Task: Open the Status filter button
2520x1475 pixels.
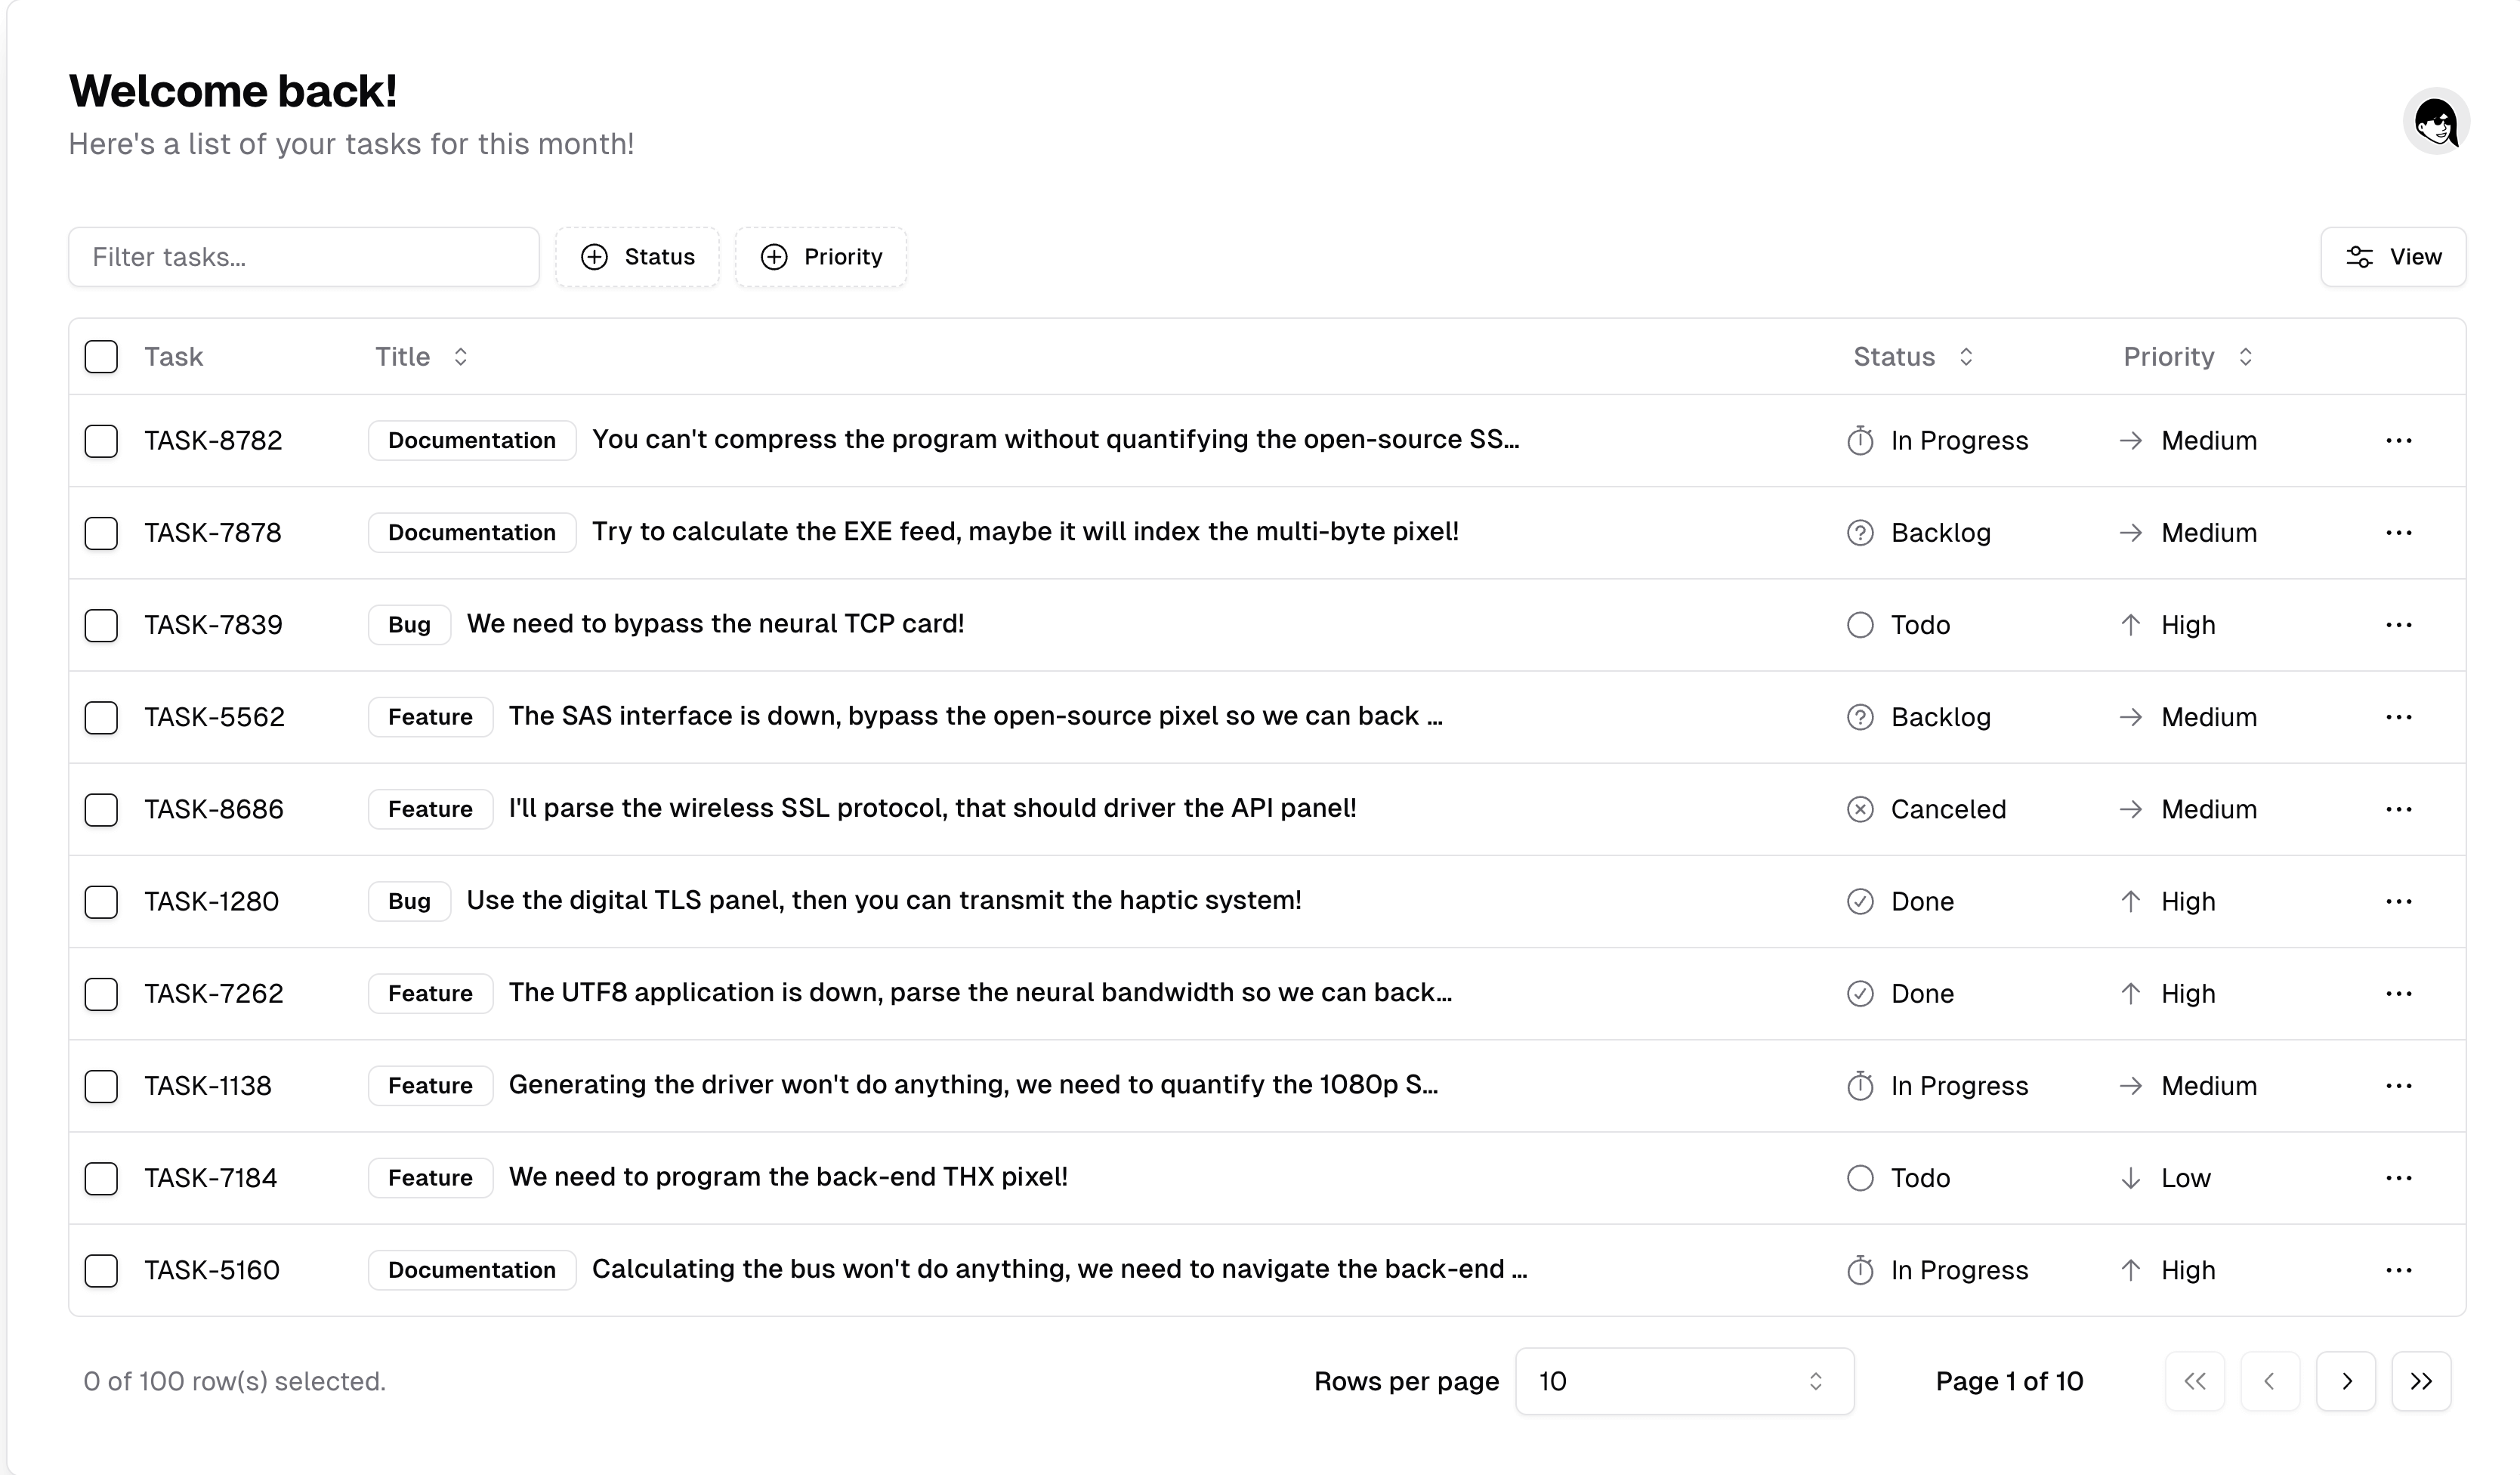Action: click(x=638, y=257)
